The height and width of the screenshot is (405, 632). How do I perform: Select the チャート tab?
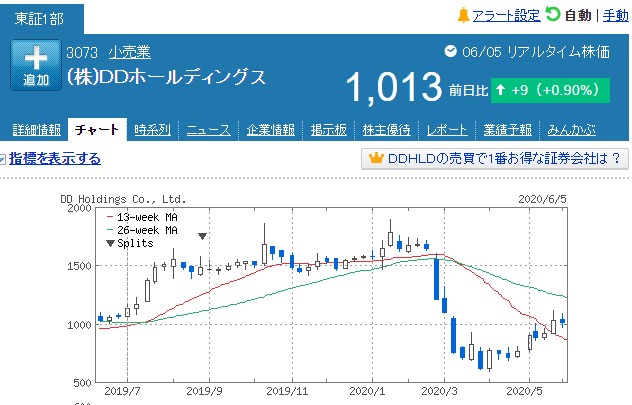(97, 130)
